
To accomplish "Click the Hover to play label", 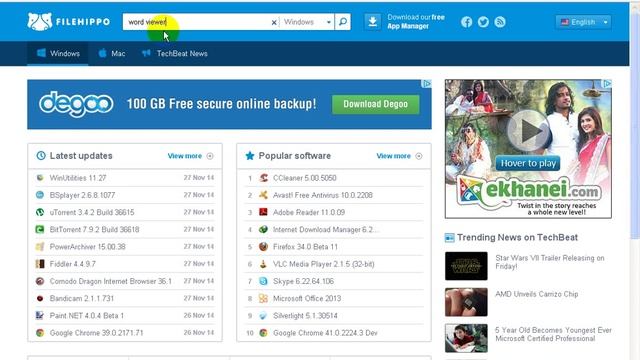I will point(528,163).
